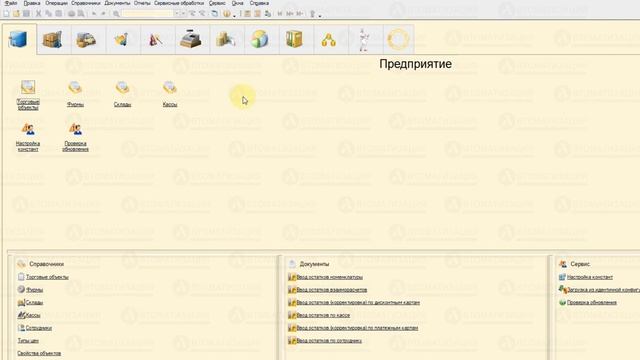Click the Print preview toolbar icon
This screenshot has height=360, width=640.
[x=81, y=13]
